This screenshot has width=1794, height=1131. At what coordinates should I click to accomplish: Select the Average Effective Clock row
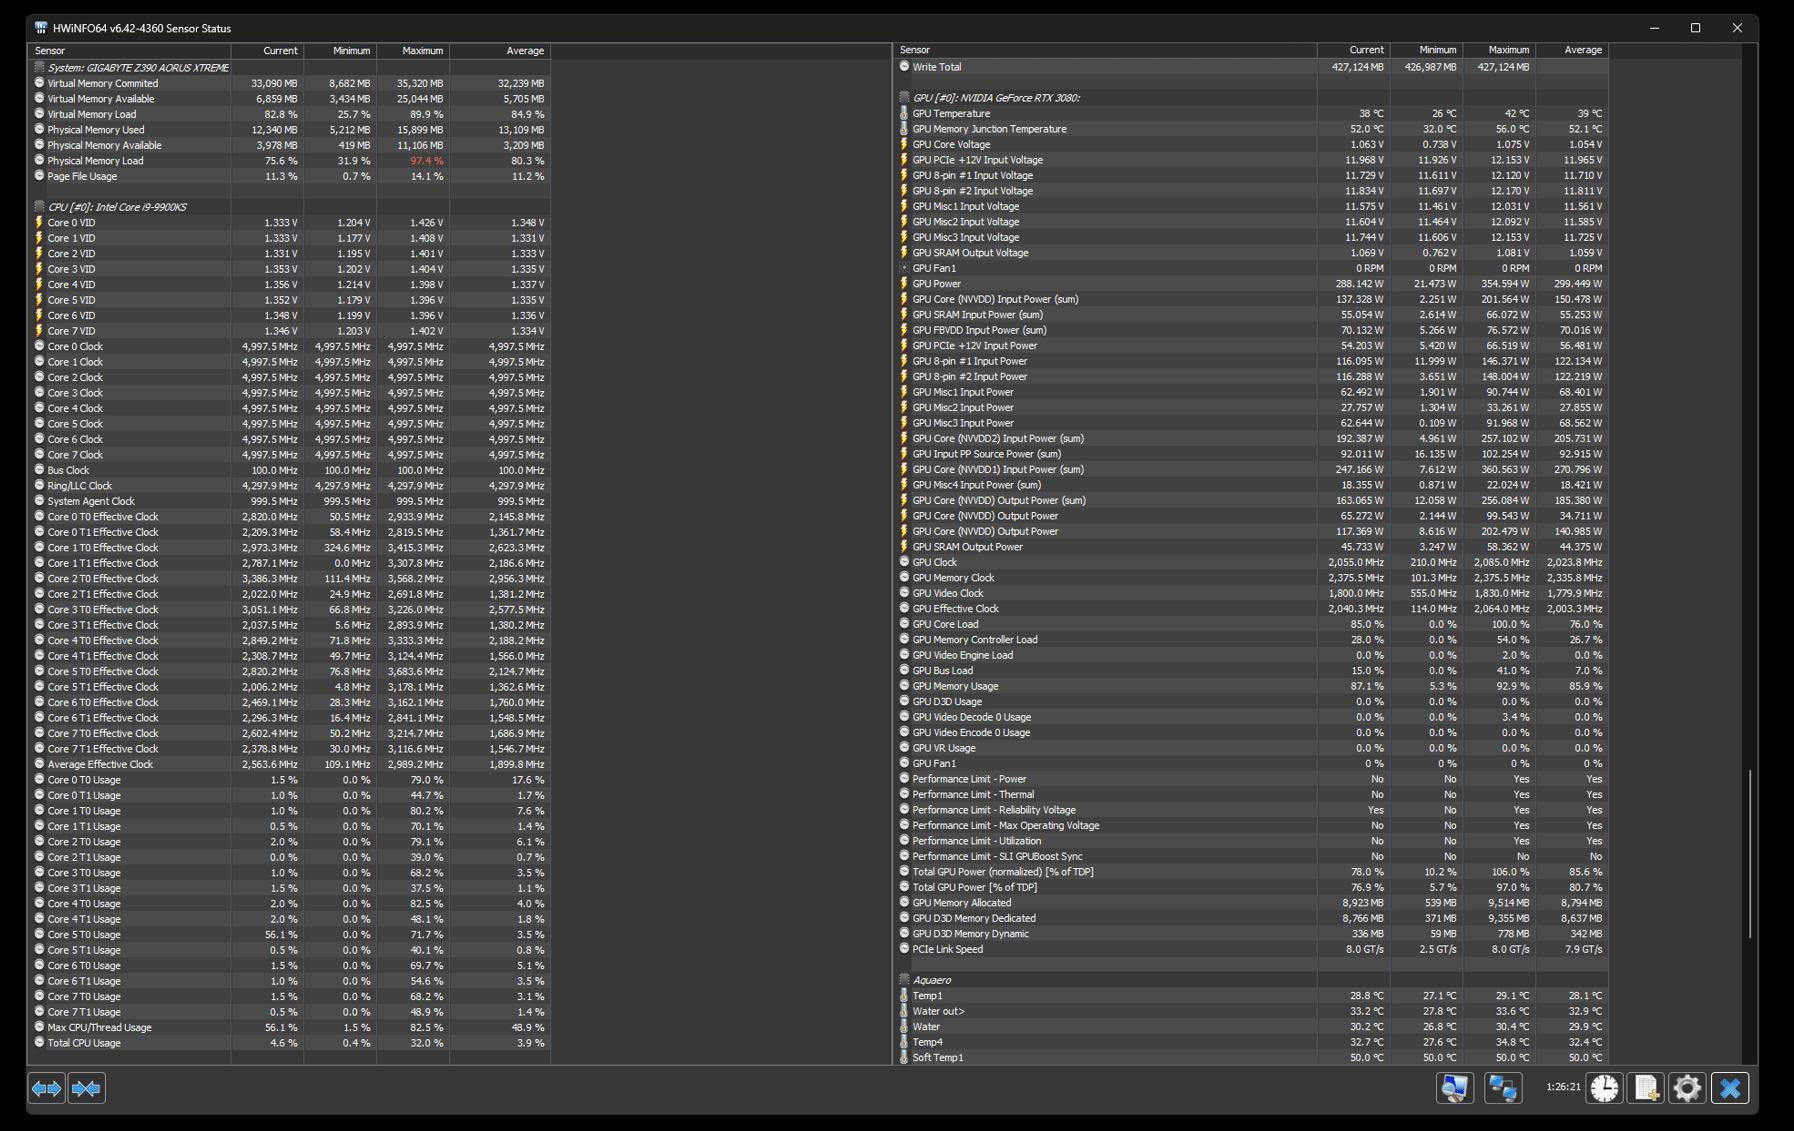tap(290, 764)
